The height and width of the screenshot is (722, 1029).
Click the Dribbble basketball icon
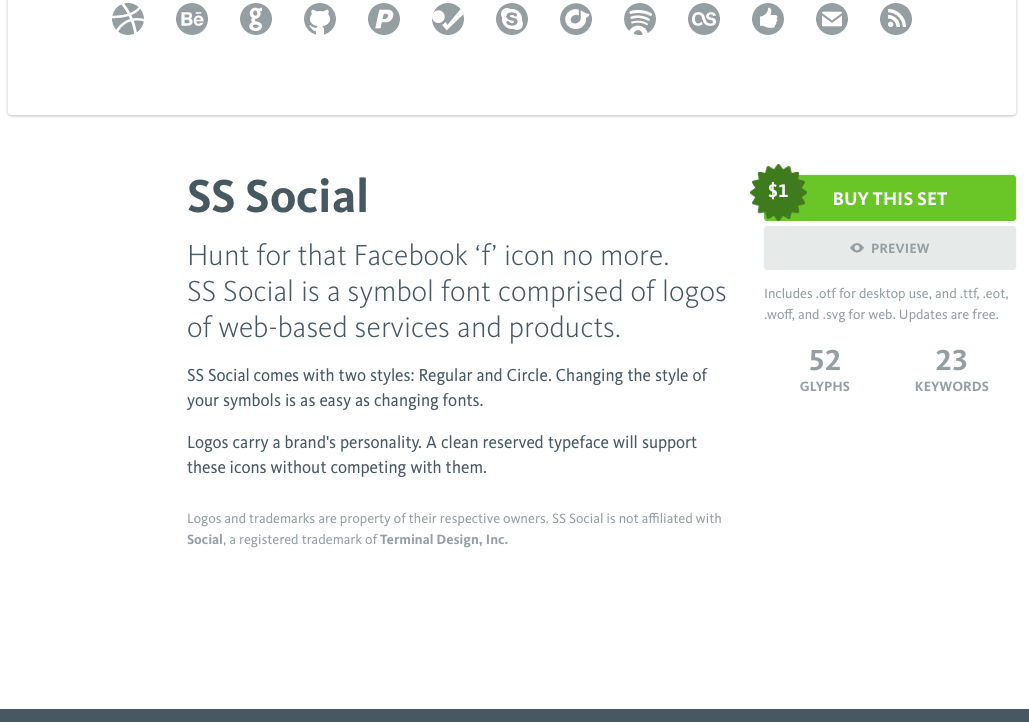[128, 19]
